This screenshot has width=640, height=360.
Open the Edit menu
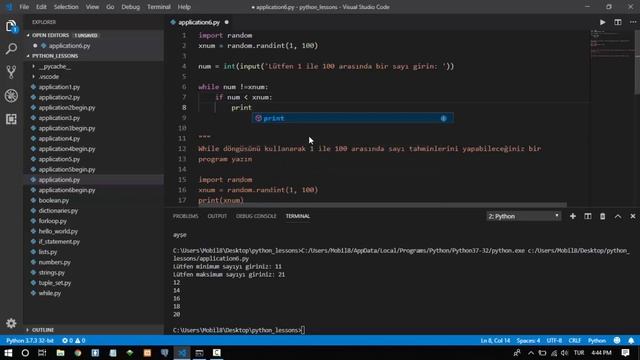[41, 7]
